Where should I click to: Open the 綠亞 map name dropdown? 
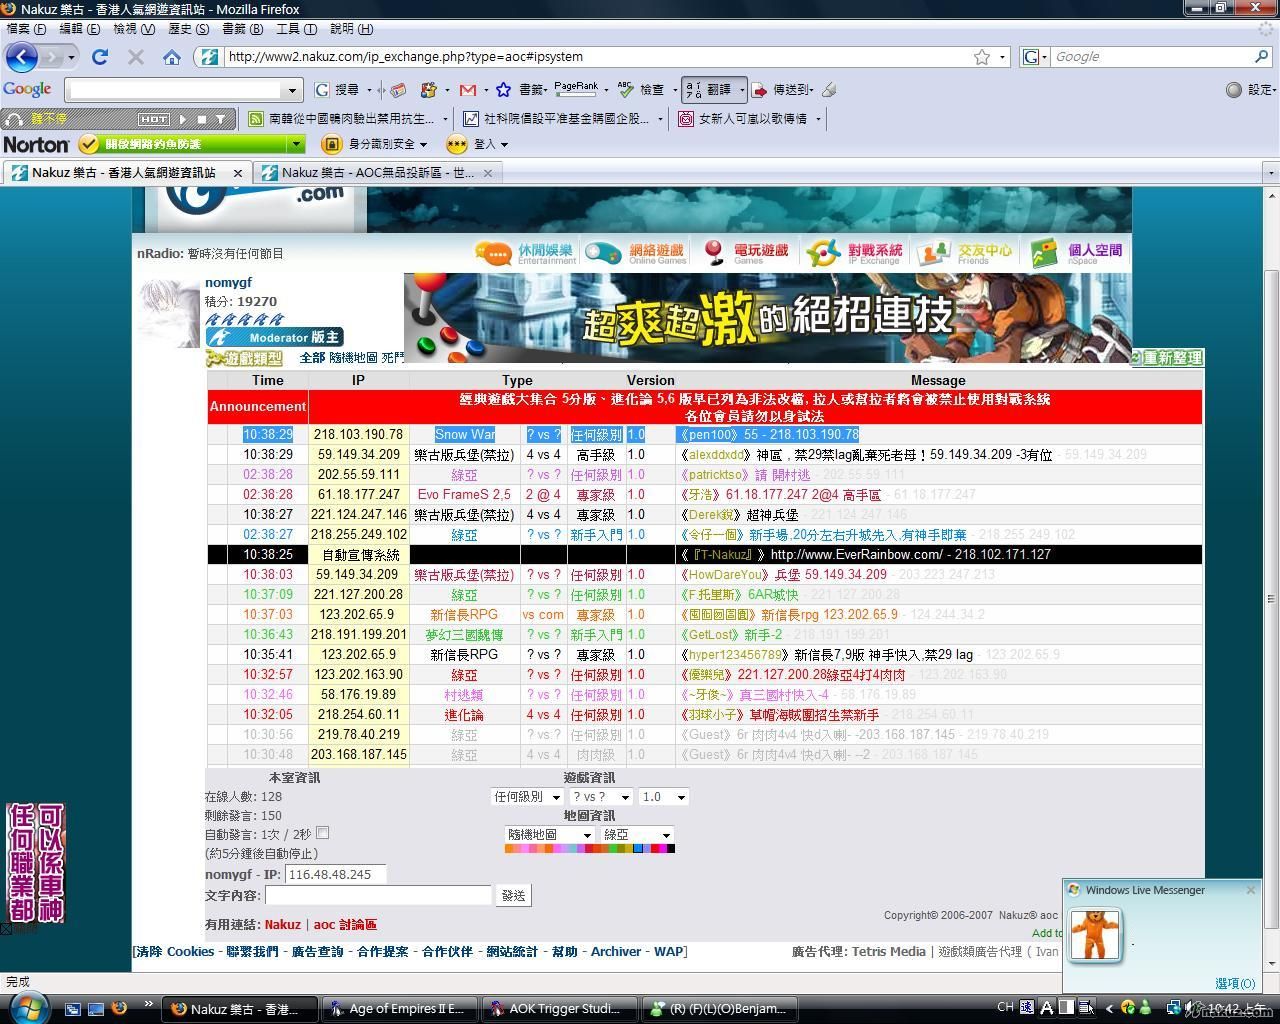pos(637,835)
